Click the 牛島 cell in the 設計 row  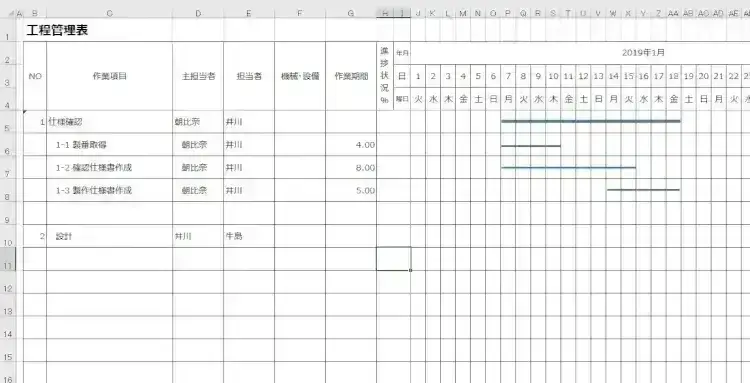249,236
